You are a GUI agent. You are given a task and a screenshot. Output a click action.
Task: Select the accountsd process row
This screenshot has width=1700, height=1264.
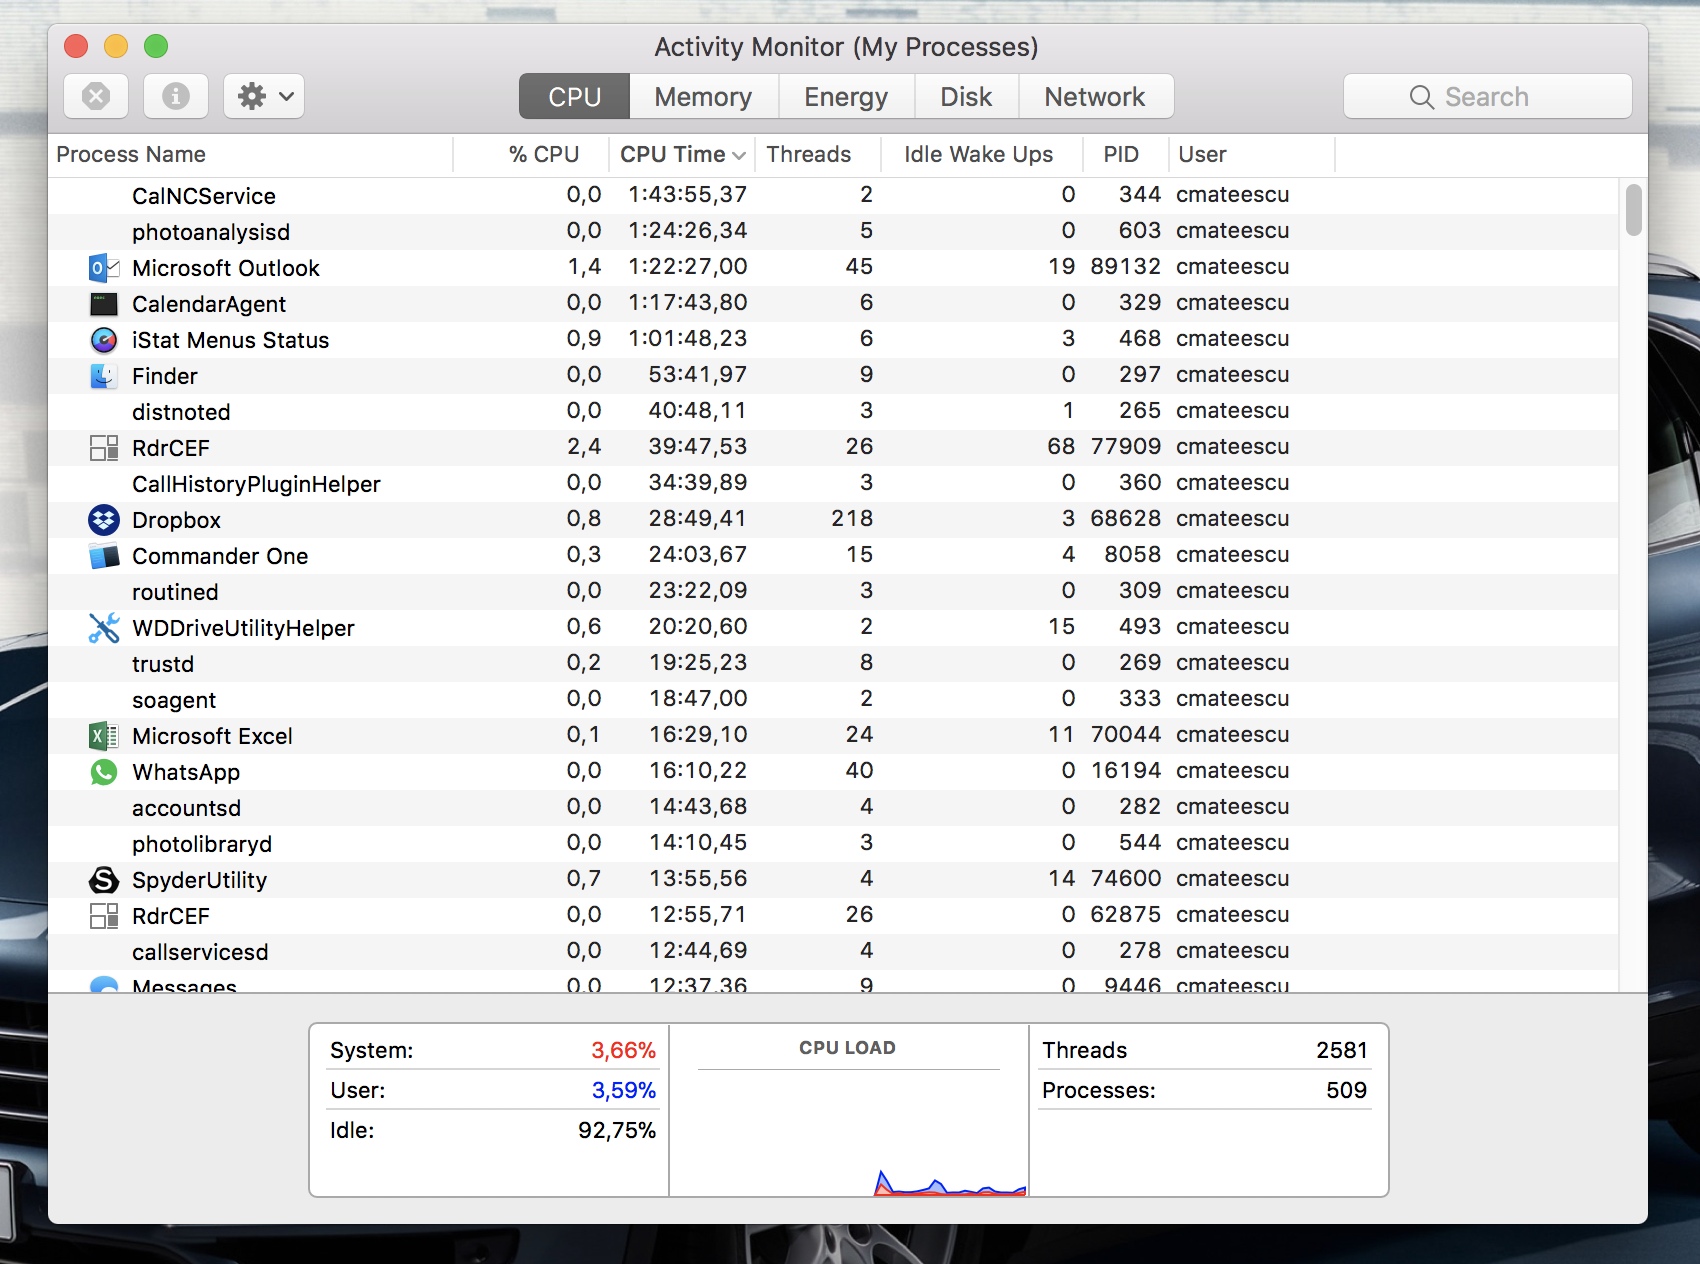pos(833,808)
